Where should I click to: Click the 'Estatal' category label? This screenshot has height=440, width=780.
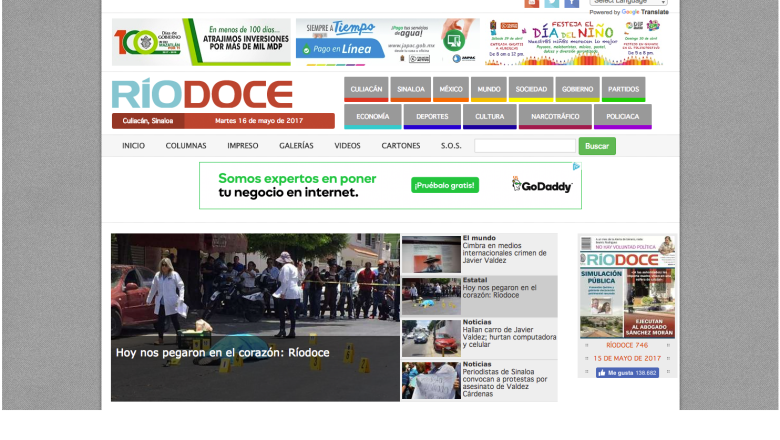[475, 280]
